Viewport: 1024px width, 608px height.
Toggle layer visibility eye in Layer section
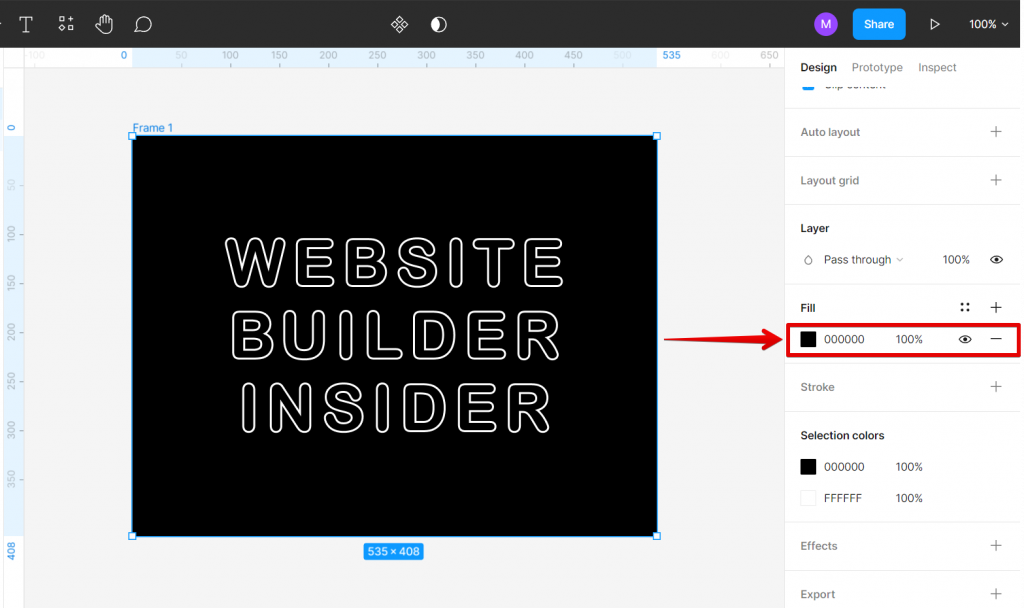click(996, 260)
